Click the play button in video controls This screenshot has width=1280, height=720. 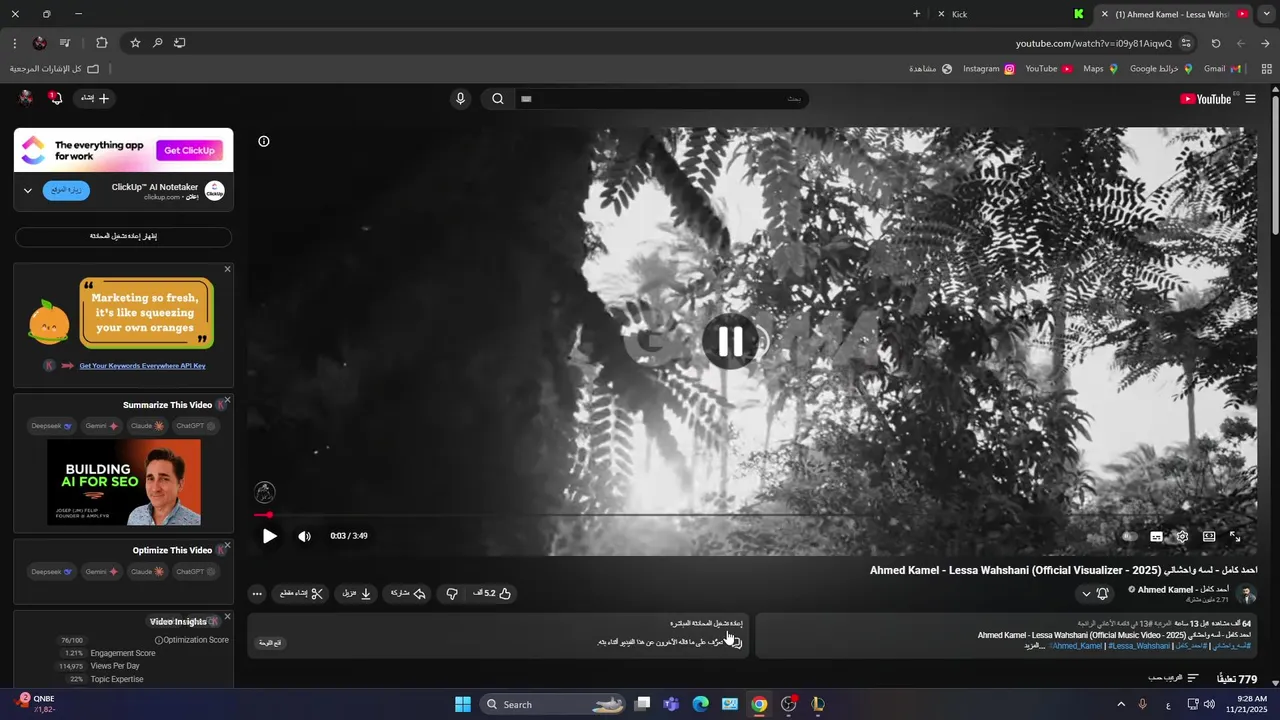click(x=269, y=536)
